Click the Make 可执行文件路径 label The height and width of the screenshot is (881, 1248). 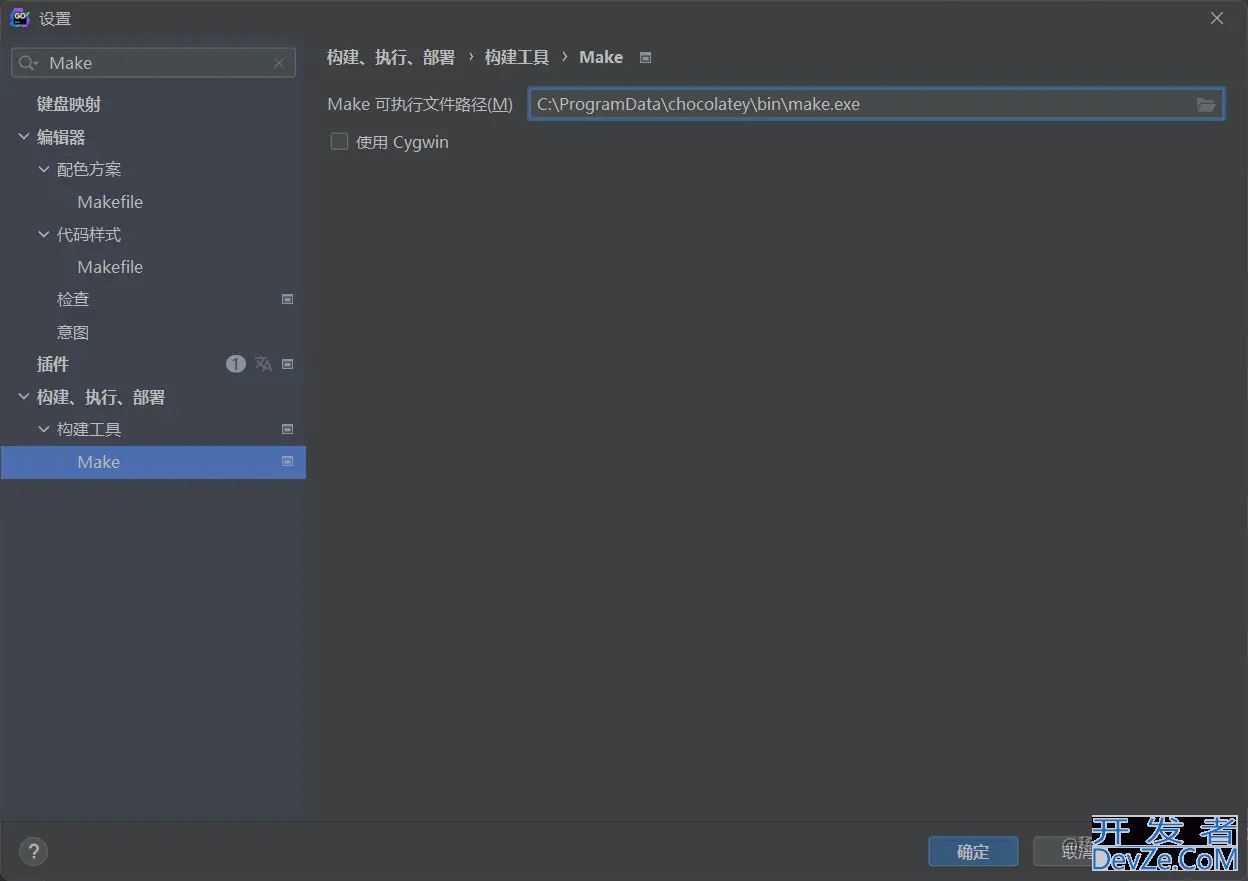[x=420, y=104]
